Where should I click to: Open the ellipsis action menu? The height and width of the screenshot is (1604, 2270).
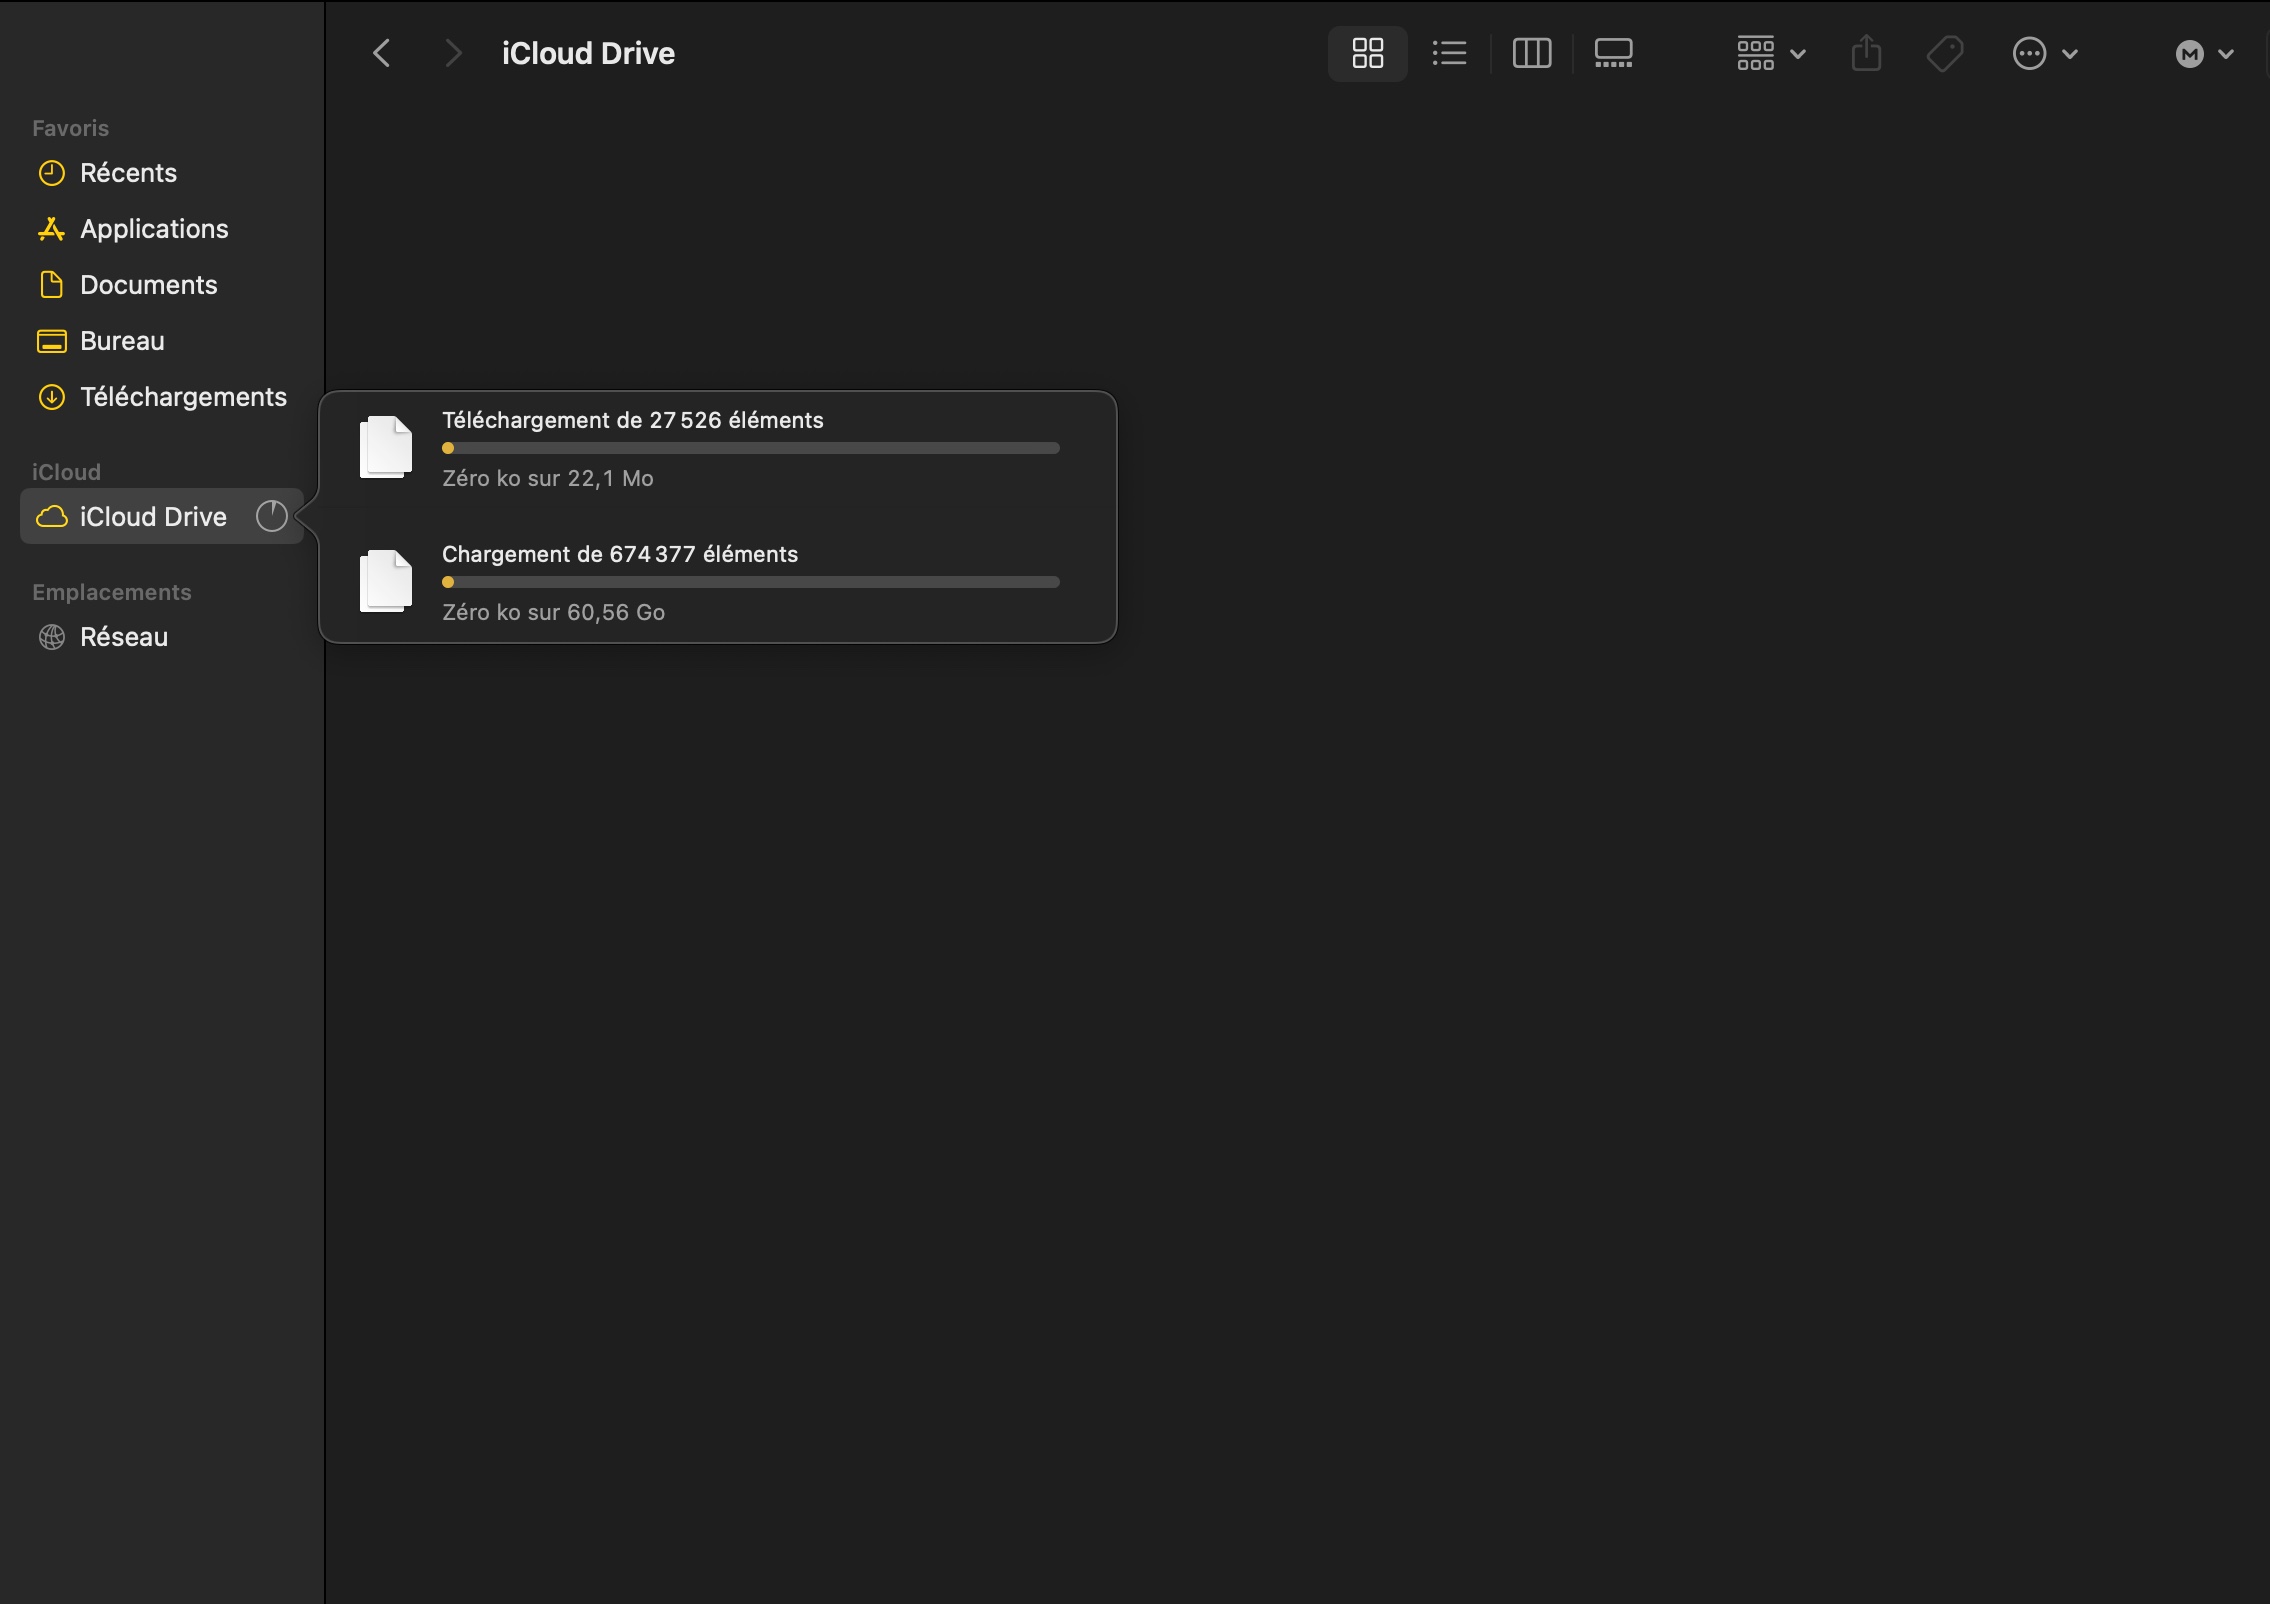[x=2044, y=53]
